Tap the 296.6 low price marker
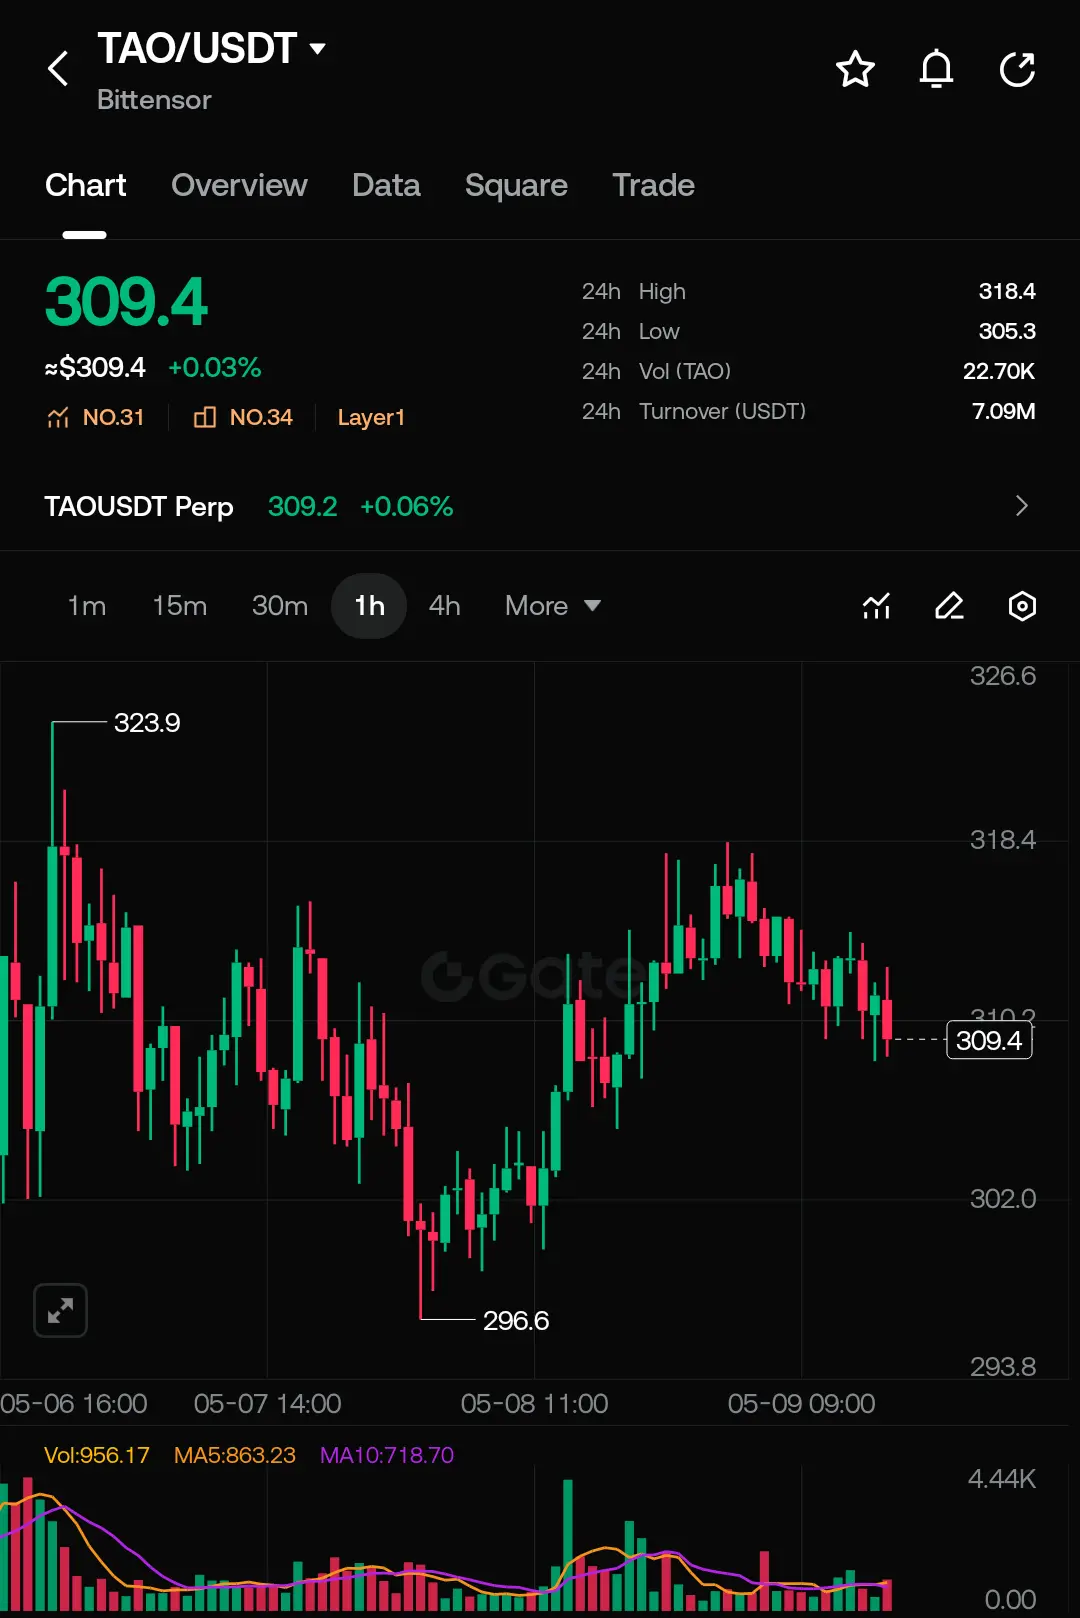 [516, 1320]
